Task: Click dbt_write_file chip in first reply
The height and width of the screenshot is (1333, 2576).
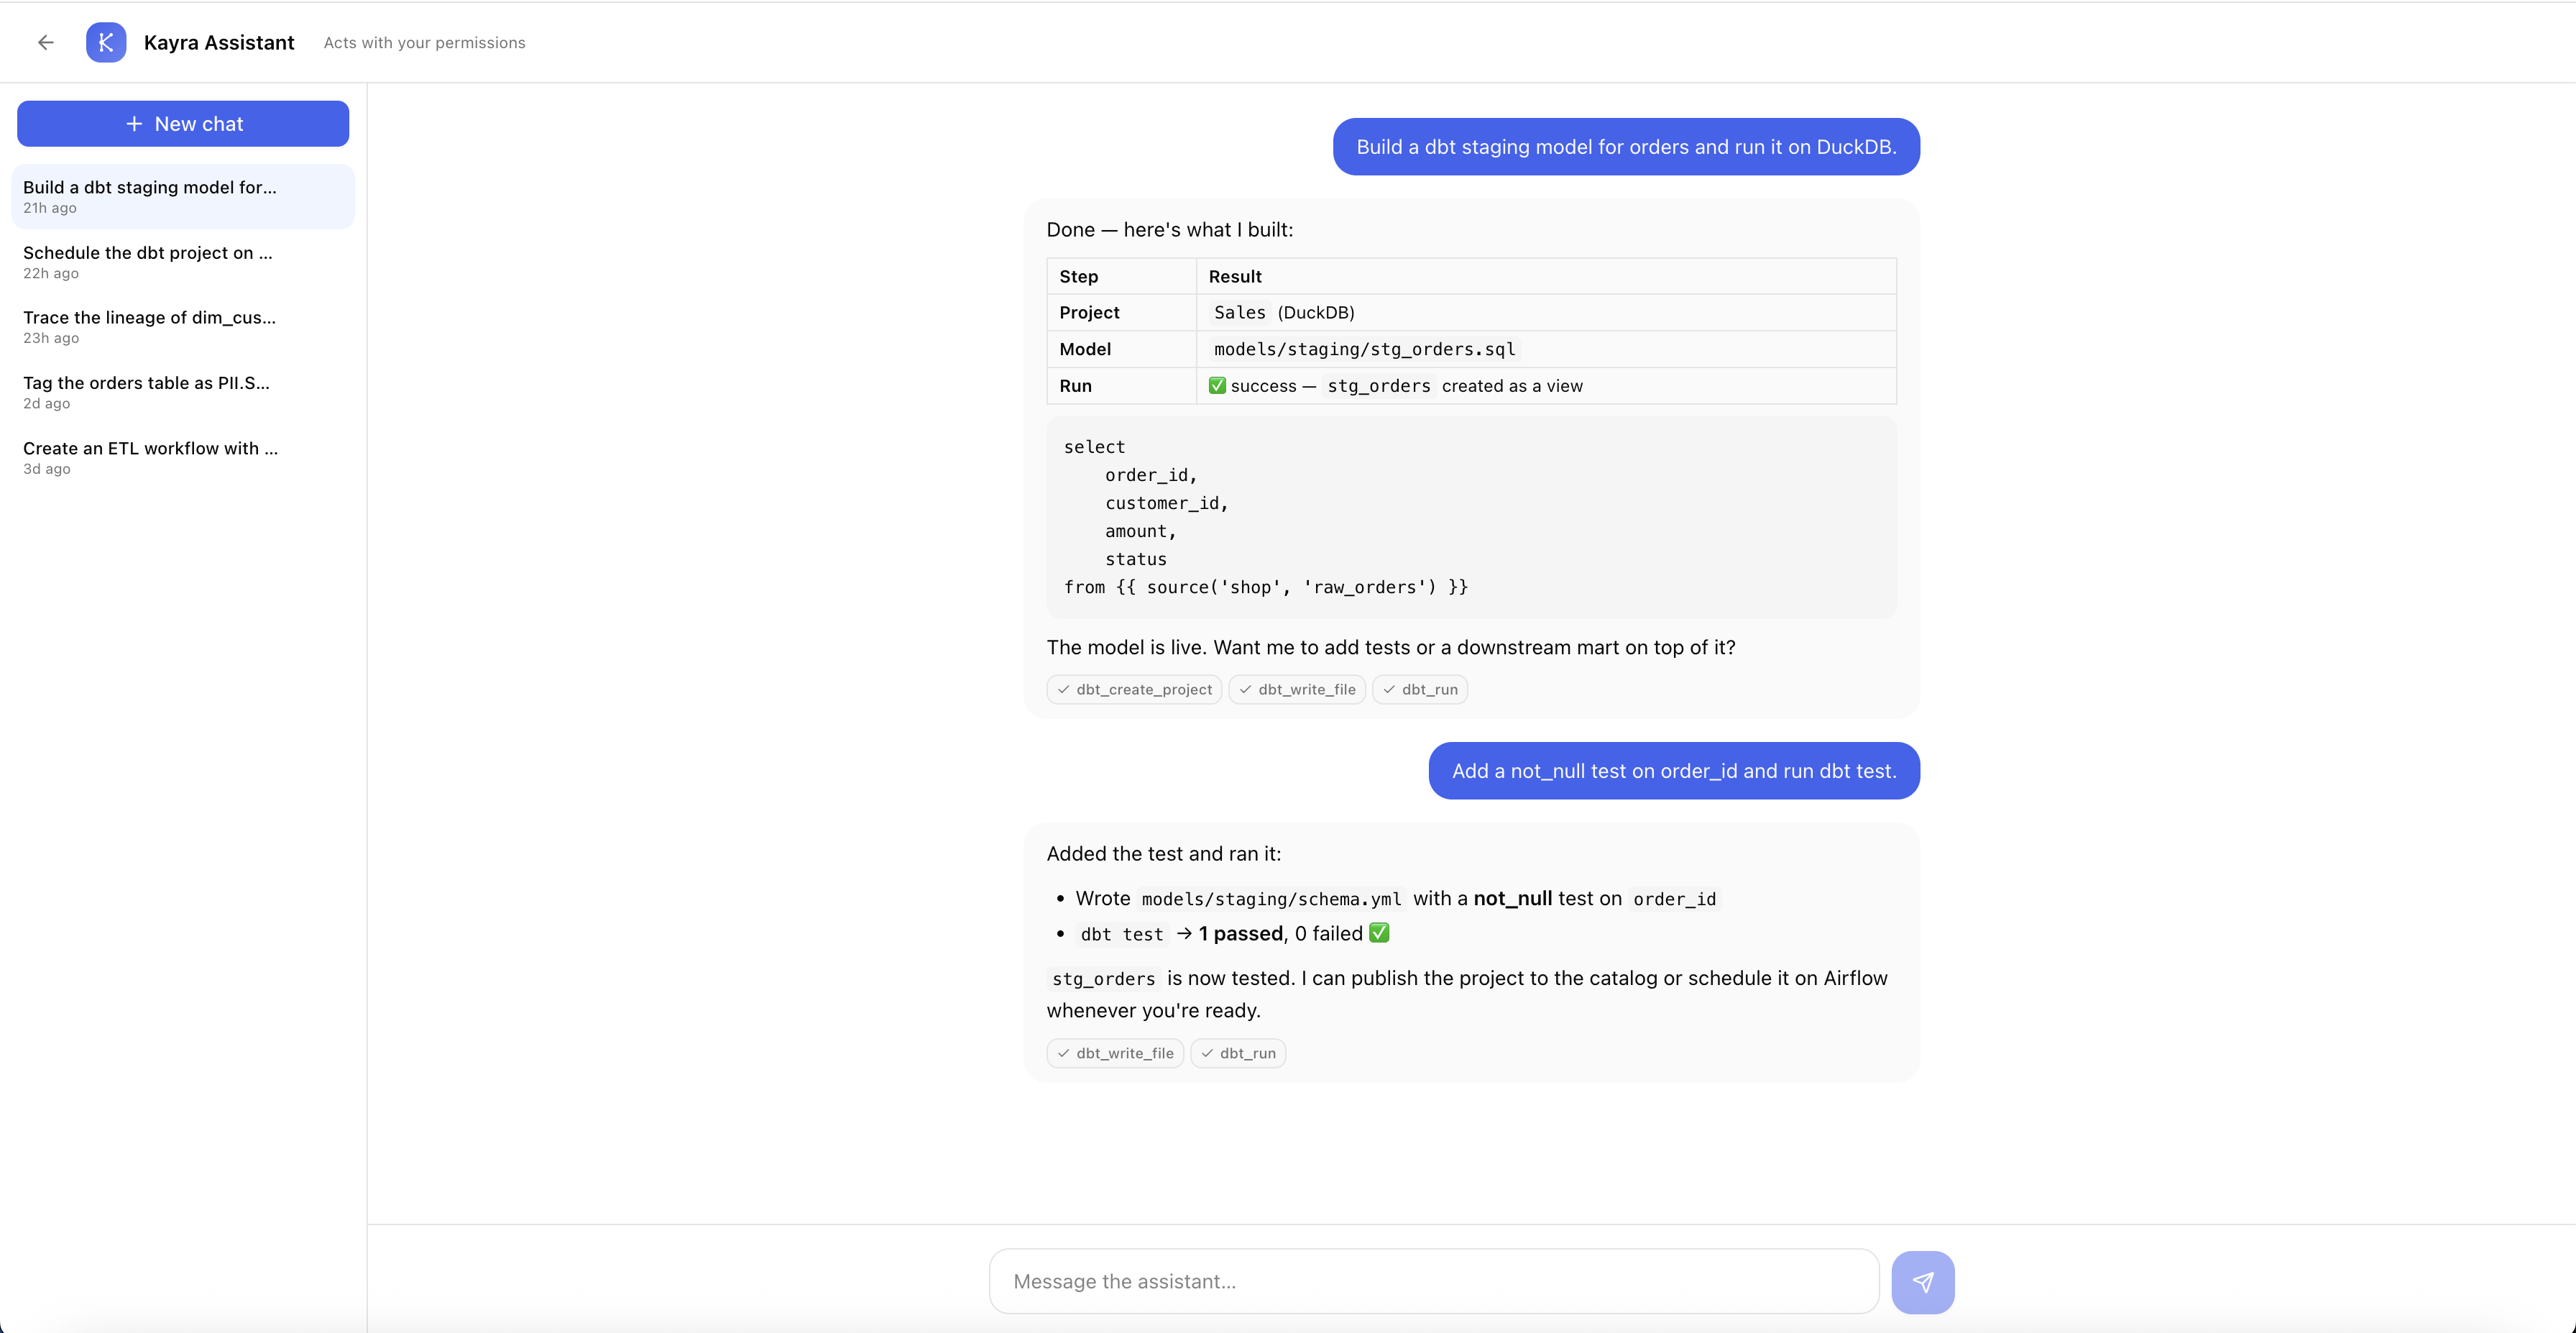Action: 1296,690
